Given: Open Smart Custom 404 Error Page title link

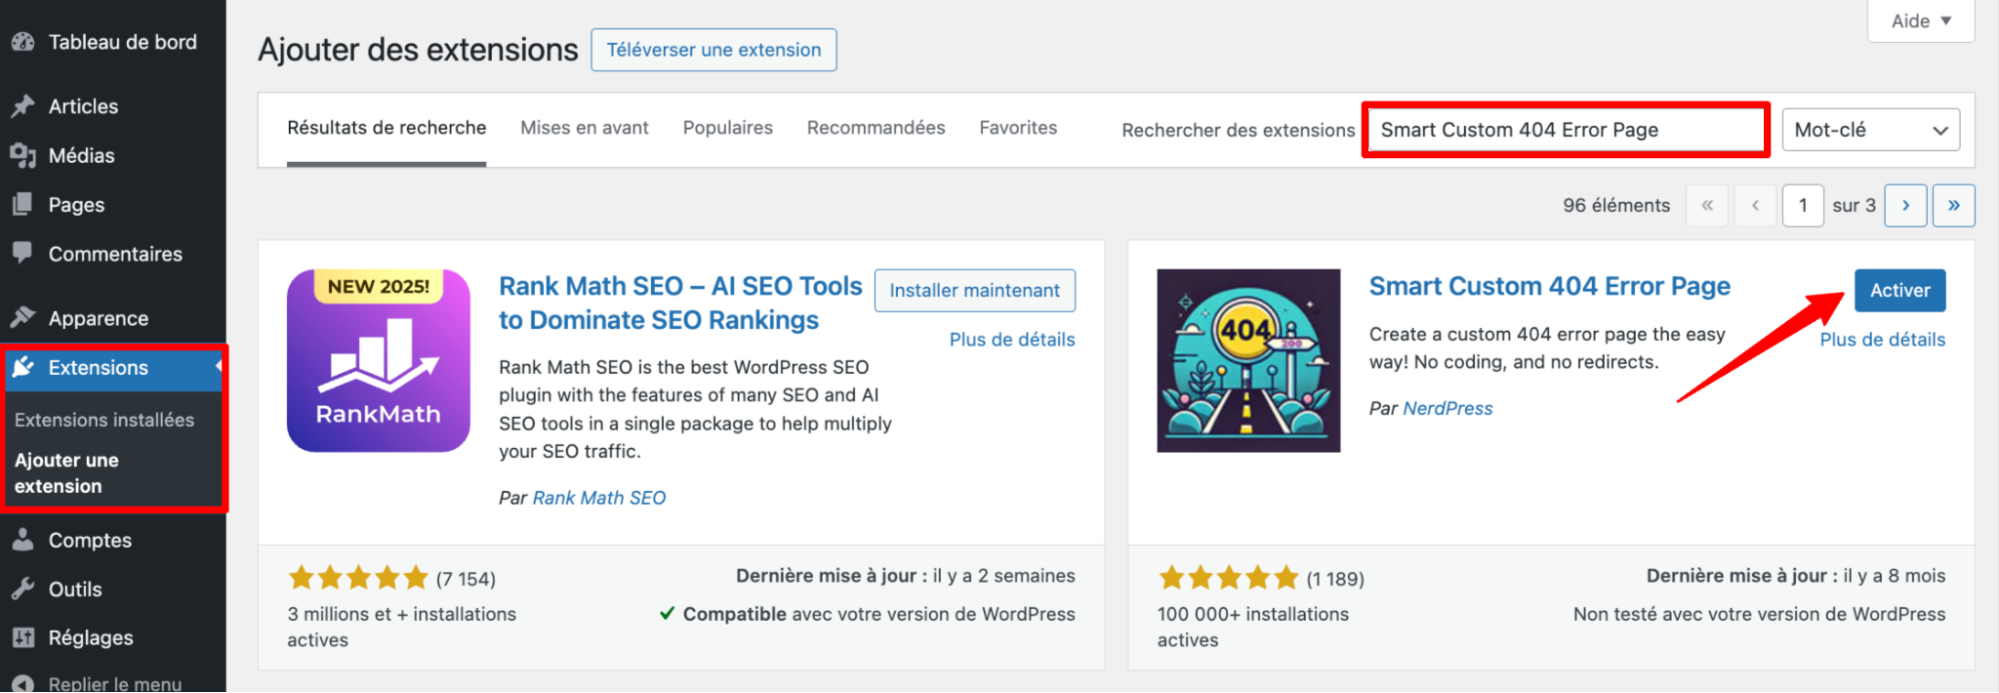Looking at the screenshot, I should point(1549,286).
